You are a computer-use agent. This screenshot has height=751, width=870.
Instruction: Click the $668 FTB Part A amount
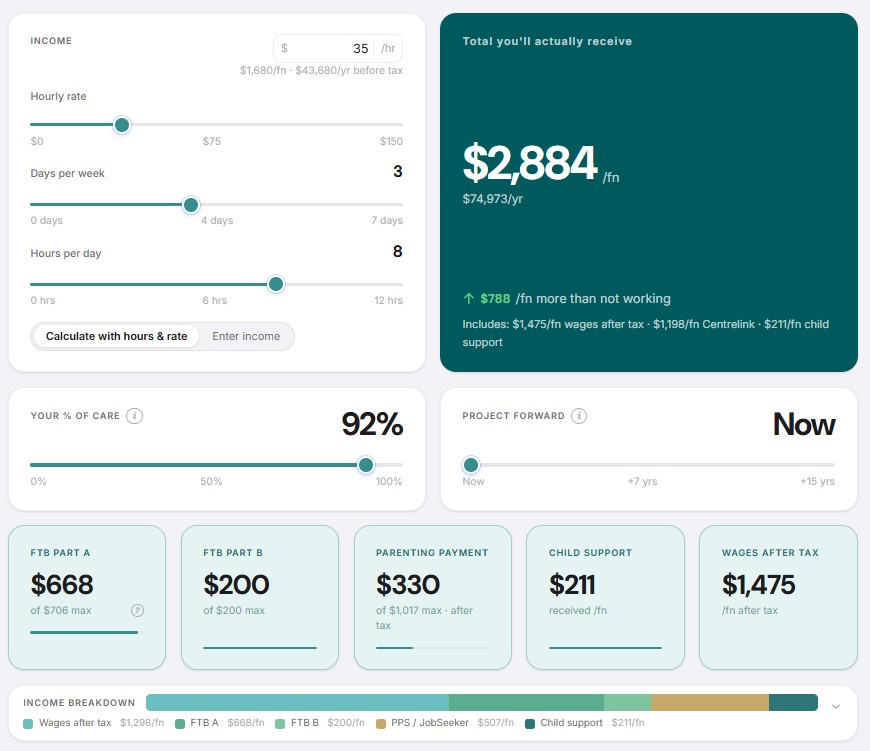click(x=62, y=585)
